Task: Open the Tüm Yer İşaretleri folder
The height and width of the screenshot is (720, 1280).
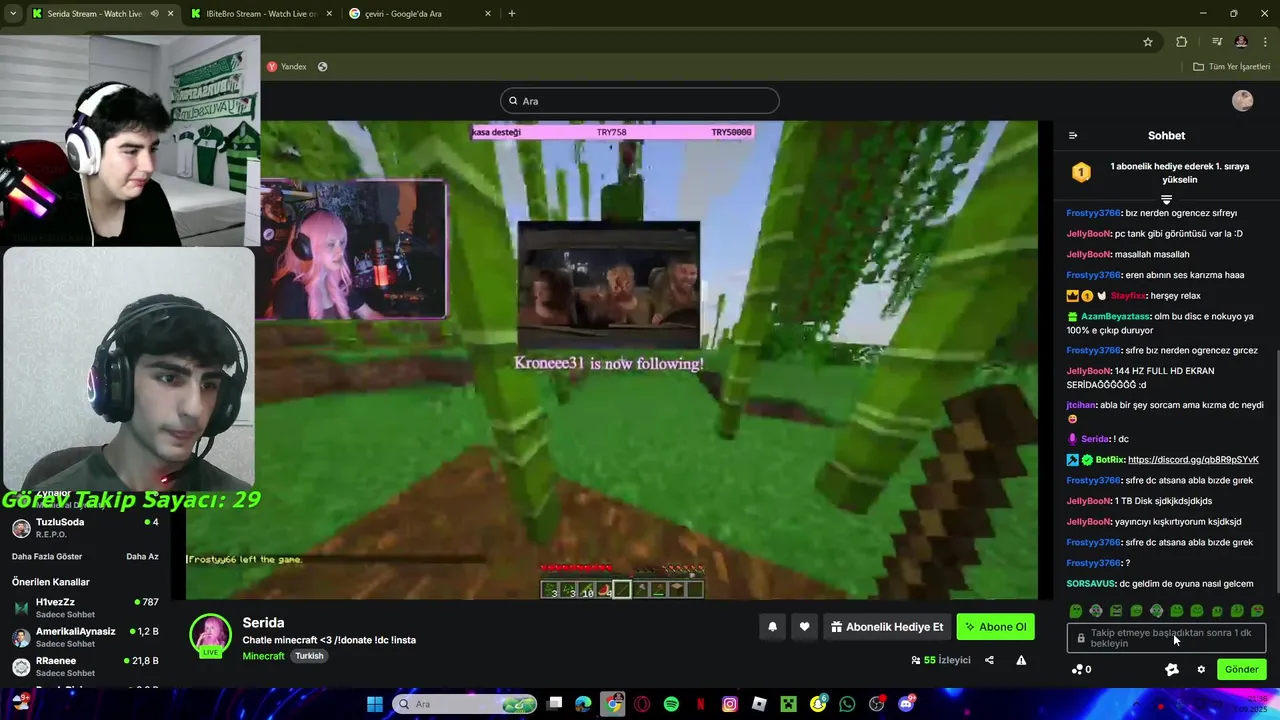Action: click(x=1232, y=66)
